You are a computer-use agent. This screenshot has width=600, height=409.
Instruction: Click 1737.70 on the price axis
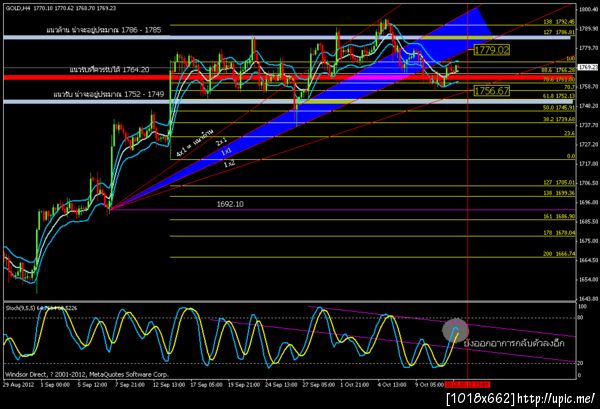tap(589, 125)
